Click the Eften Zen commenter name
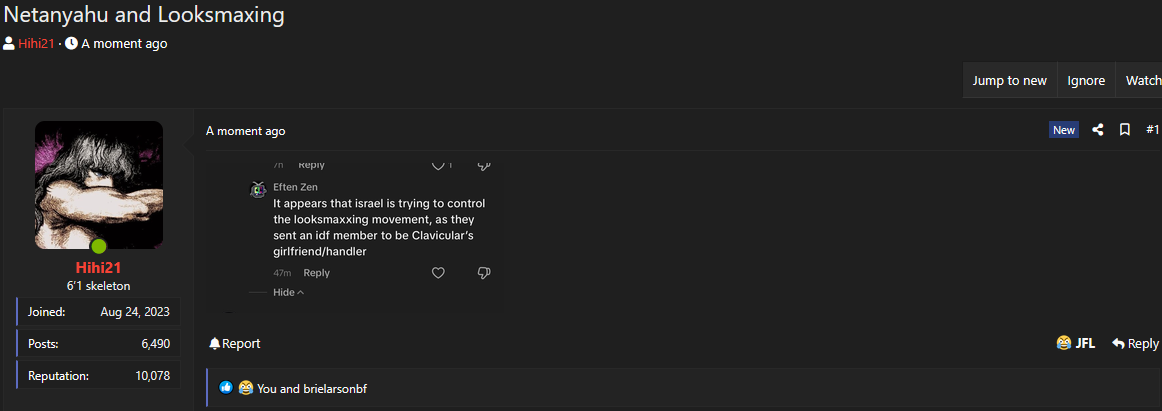 click(296, 187)
